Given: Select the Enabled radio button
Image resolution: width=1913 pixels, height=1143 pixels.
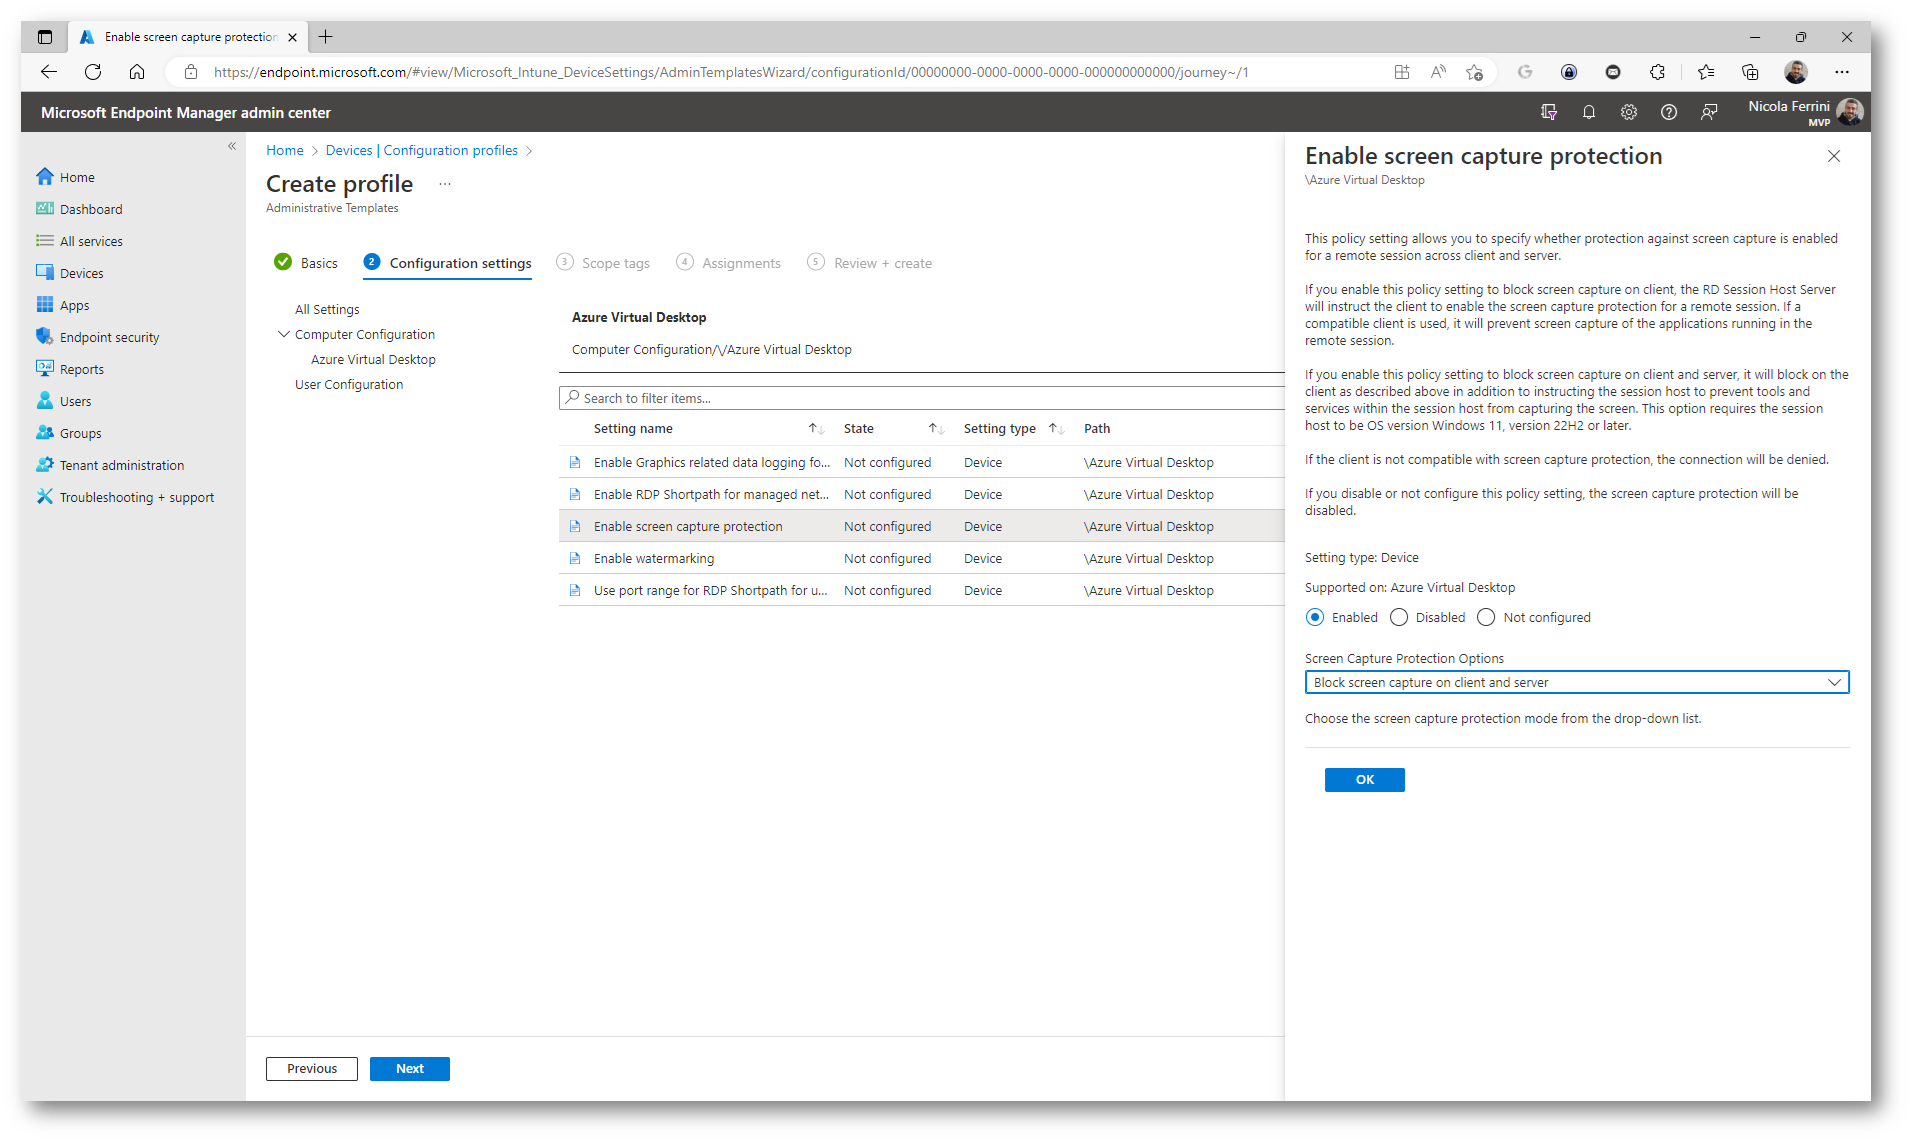Looking at the screenshot, I should [x=1315, y=617].
